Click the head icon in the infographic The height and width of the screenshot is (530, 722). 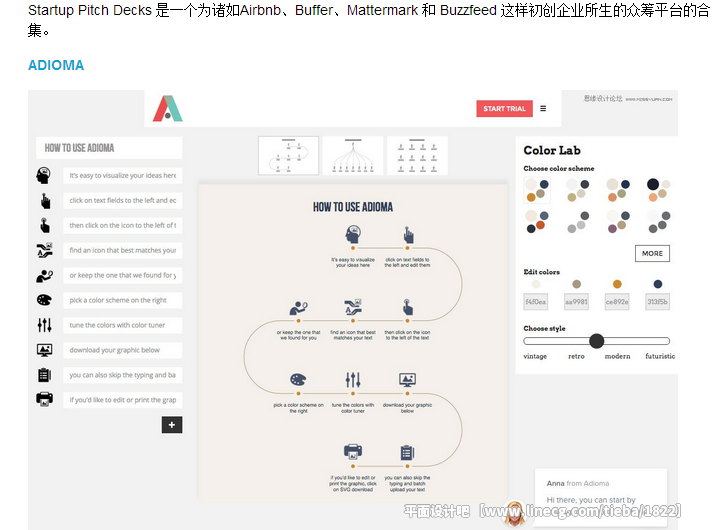coord(353,234)
